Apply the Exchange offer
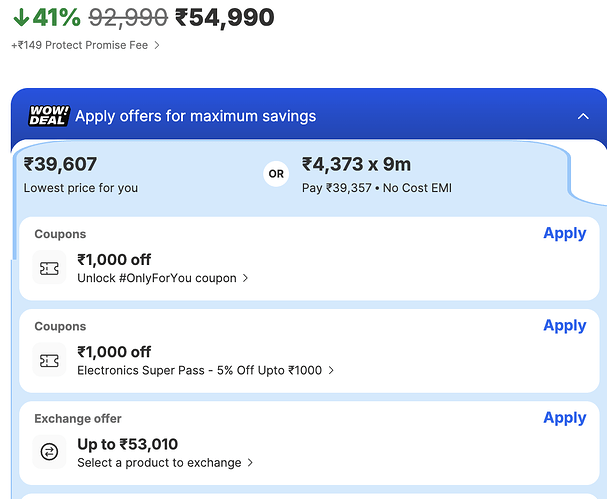 pos(564,418)
